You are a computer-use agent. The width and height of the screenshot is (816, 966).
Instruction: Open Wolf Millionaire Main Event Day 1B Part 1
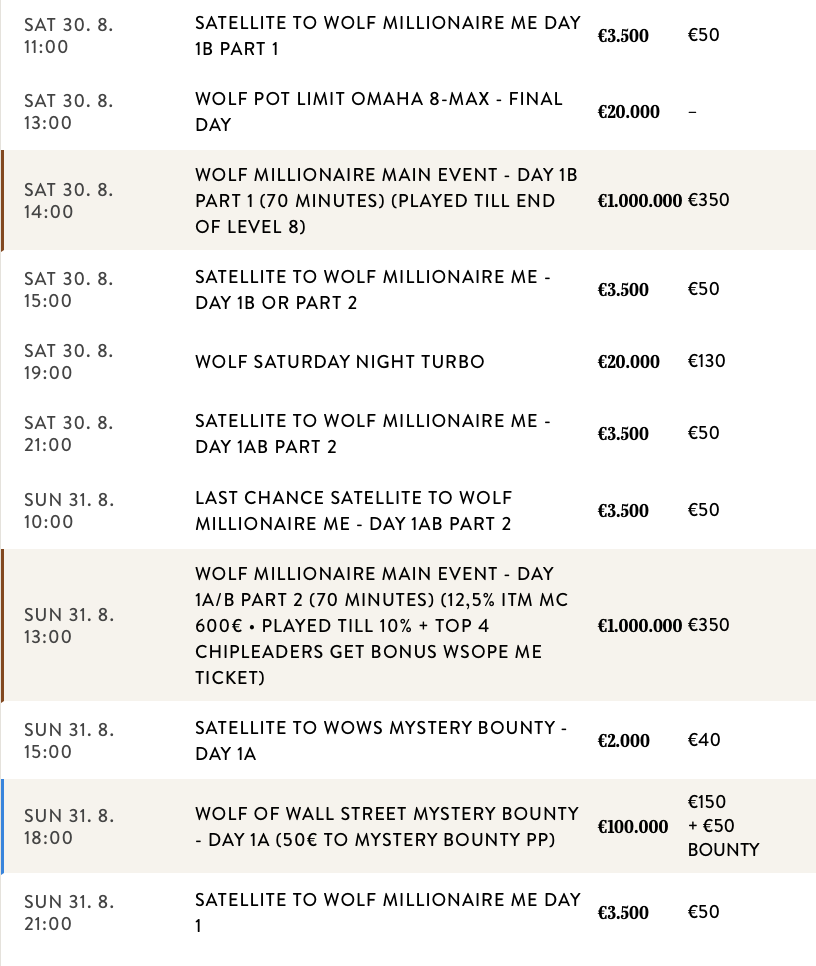point(386,201)
